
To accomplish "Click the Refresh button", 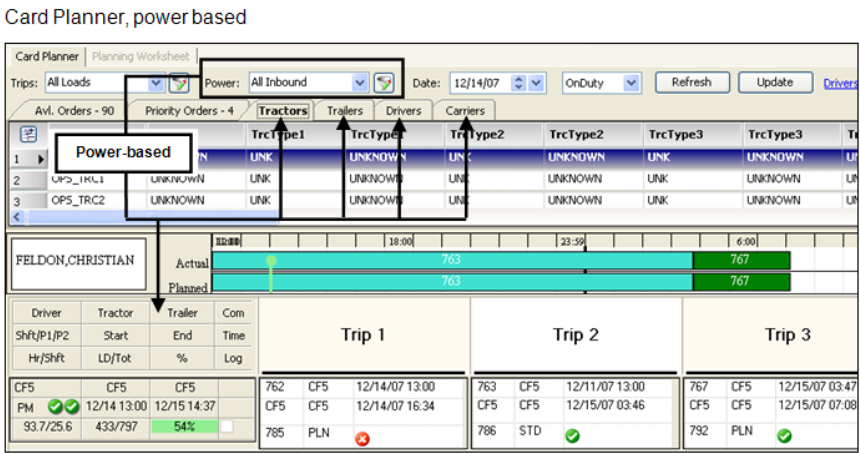I will [x=691, y=83].
